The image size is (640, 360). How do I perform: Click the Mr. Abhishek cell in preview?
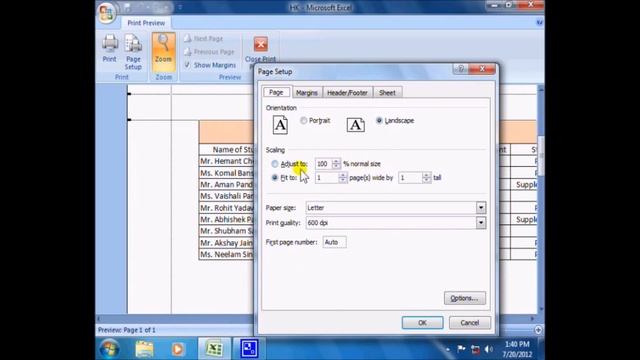pos(226,219)
